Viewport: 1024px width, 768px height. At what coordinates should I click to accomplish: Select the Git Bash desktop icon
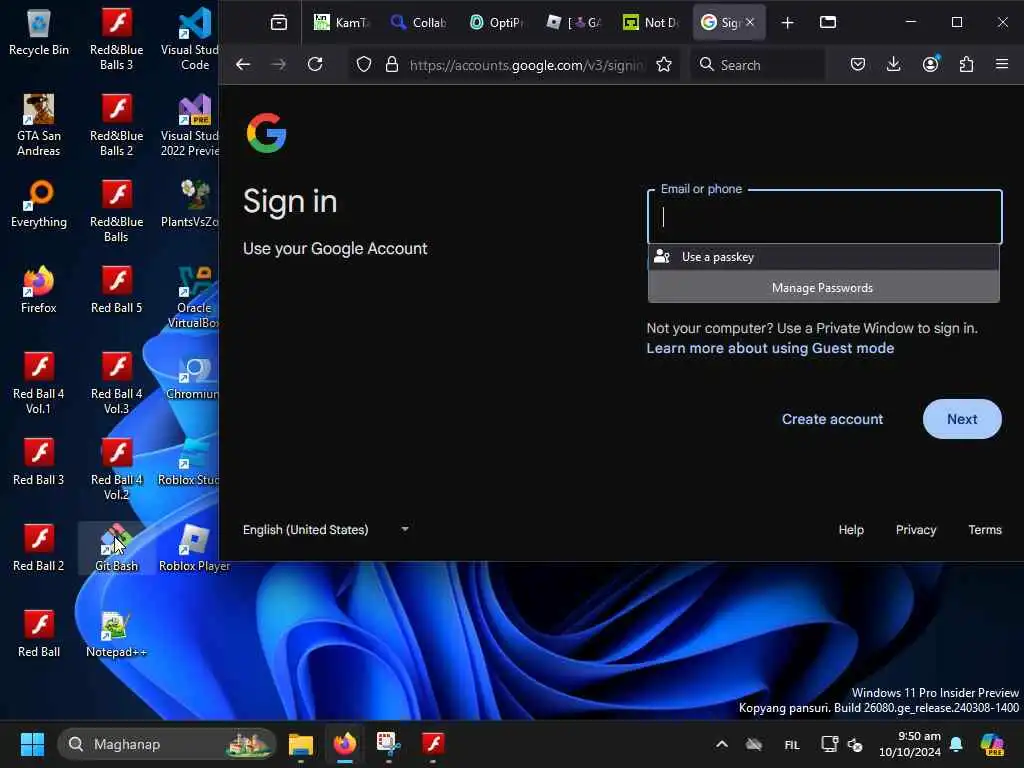click(116, 549)
